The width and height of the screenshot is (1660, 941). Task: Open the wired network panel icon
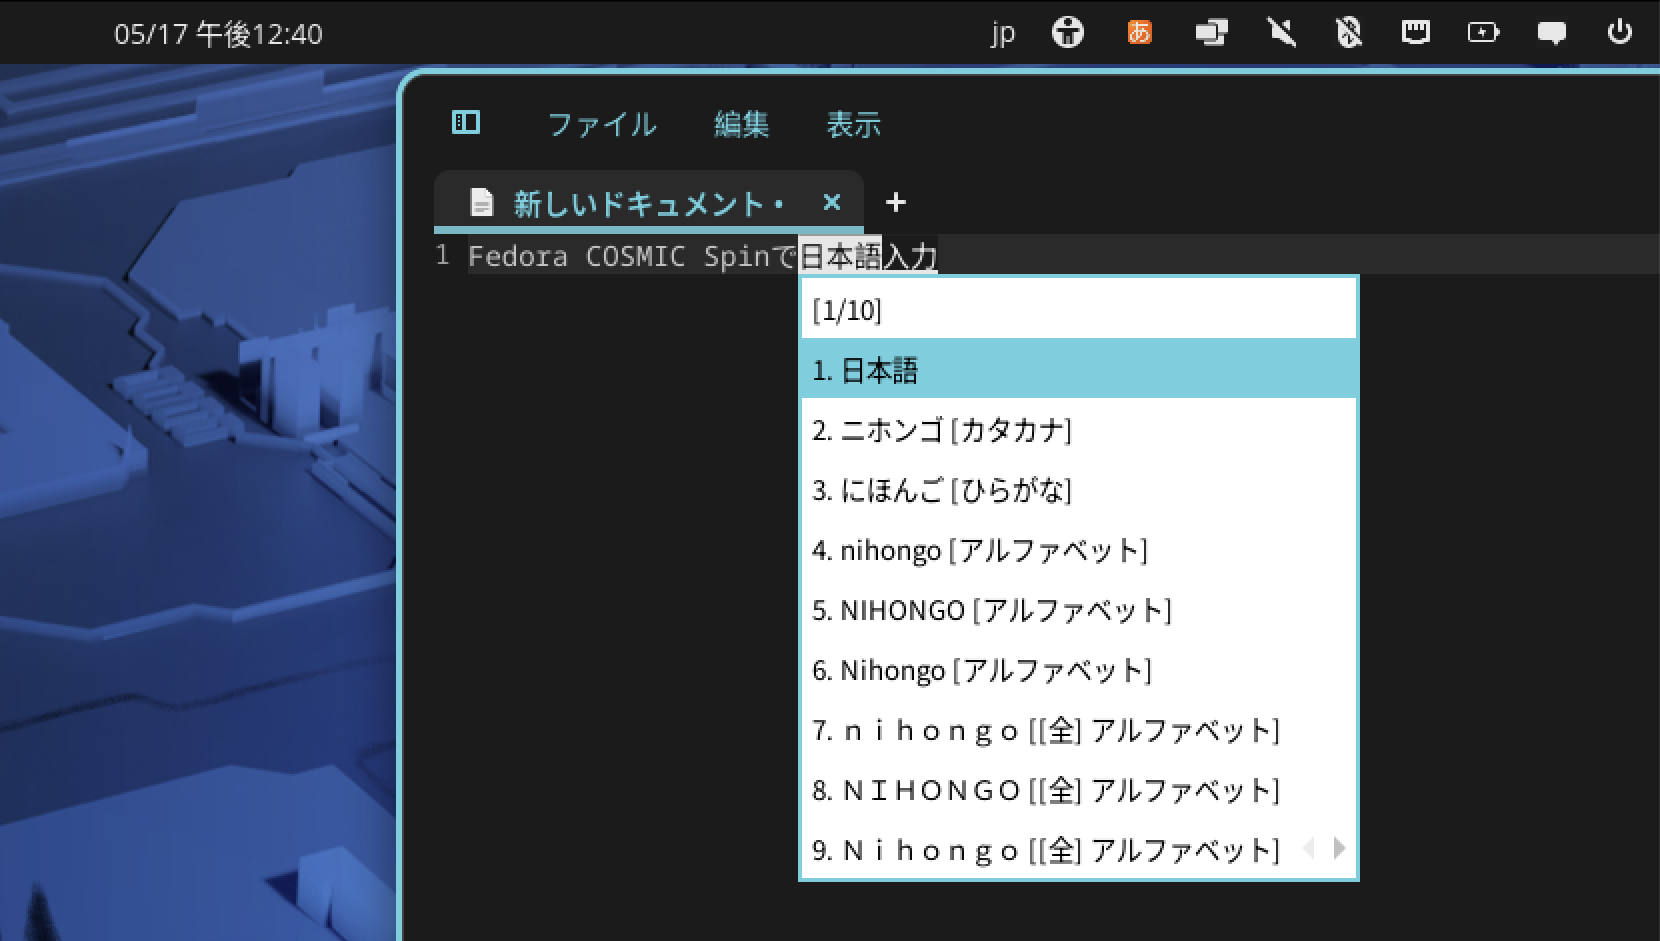click(x=1415, y=33)
